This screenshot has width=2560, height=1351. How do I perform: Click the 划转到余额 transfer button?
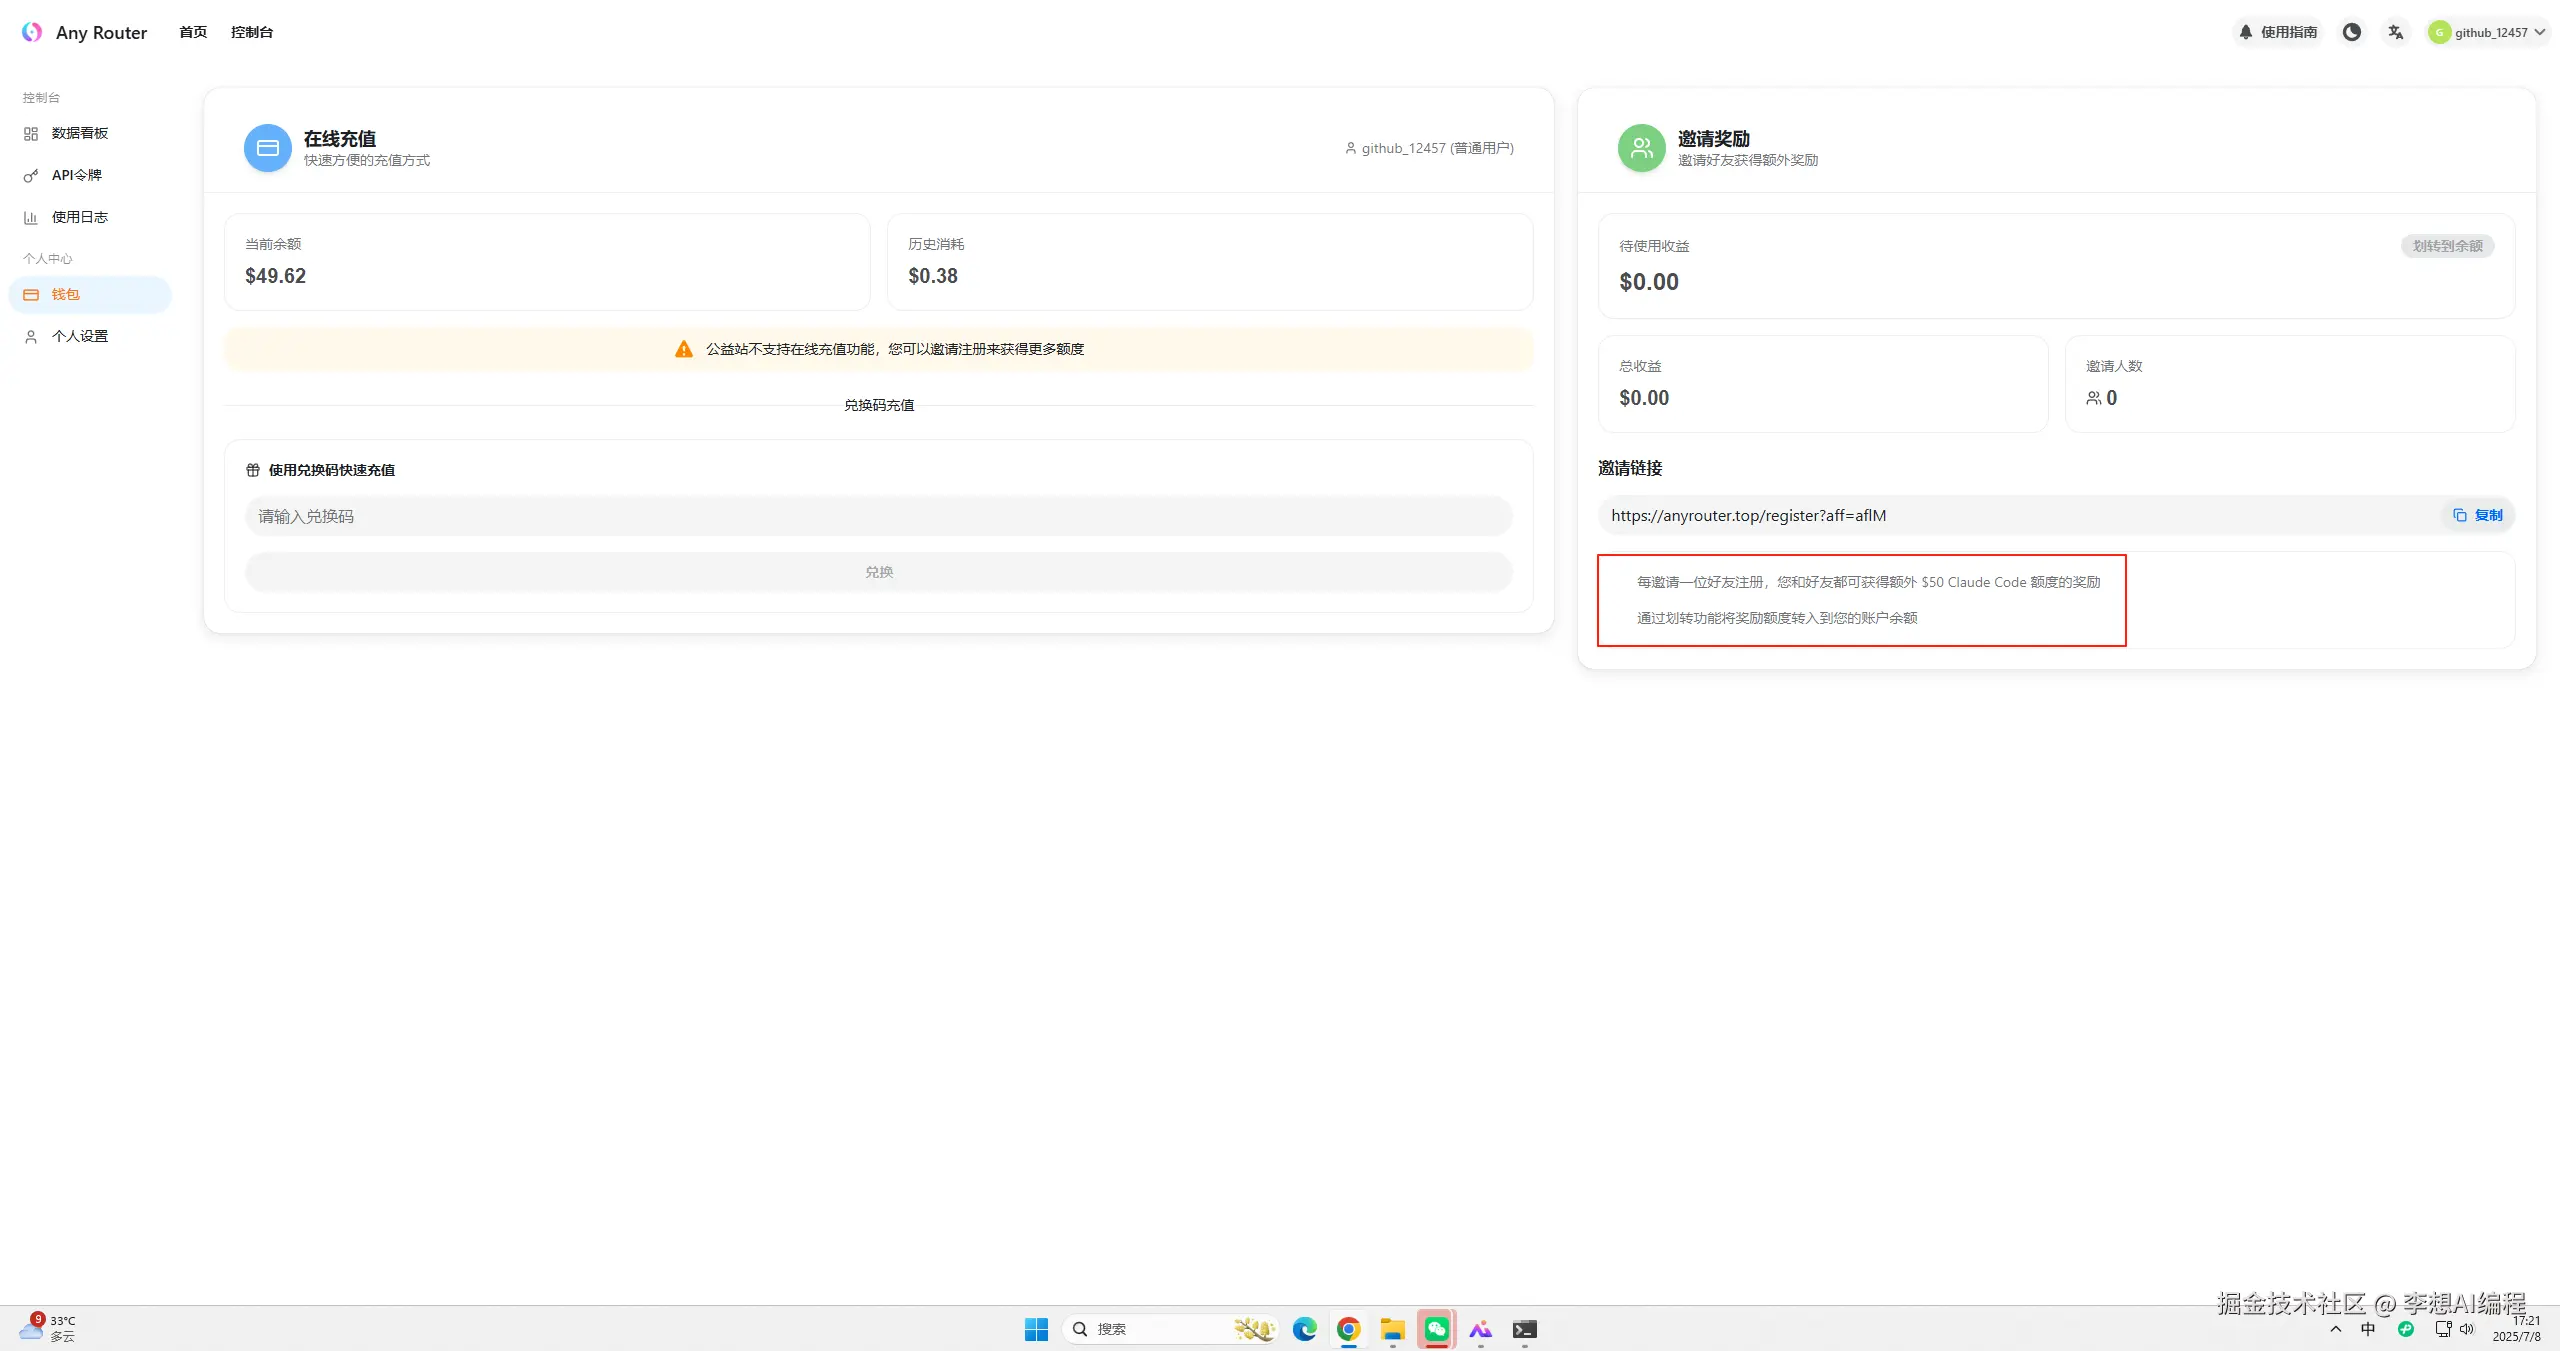click(2447, 246)
